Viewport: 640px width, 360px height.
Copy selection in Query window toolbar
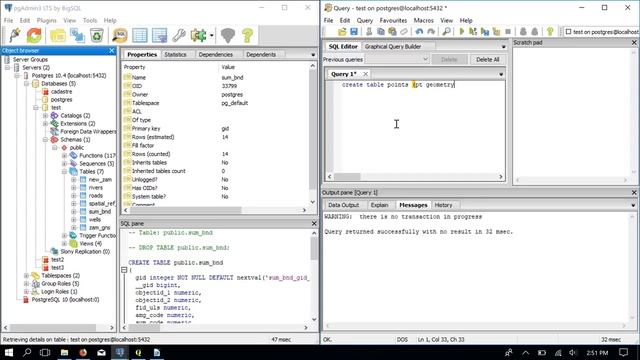[x=381, y=31]
